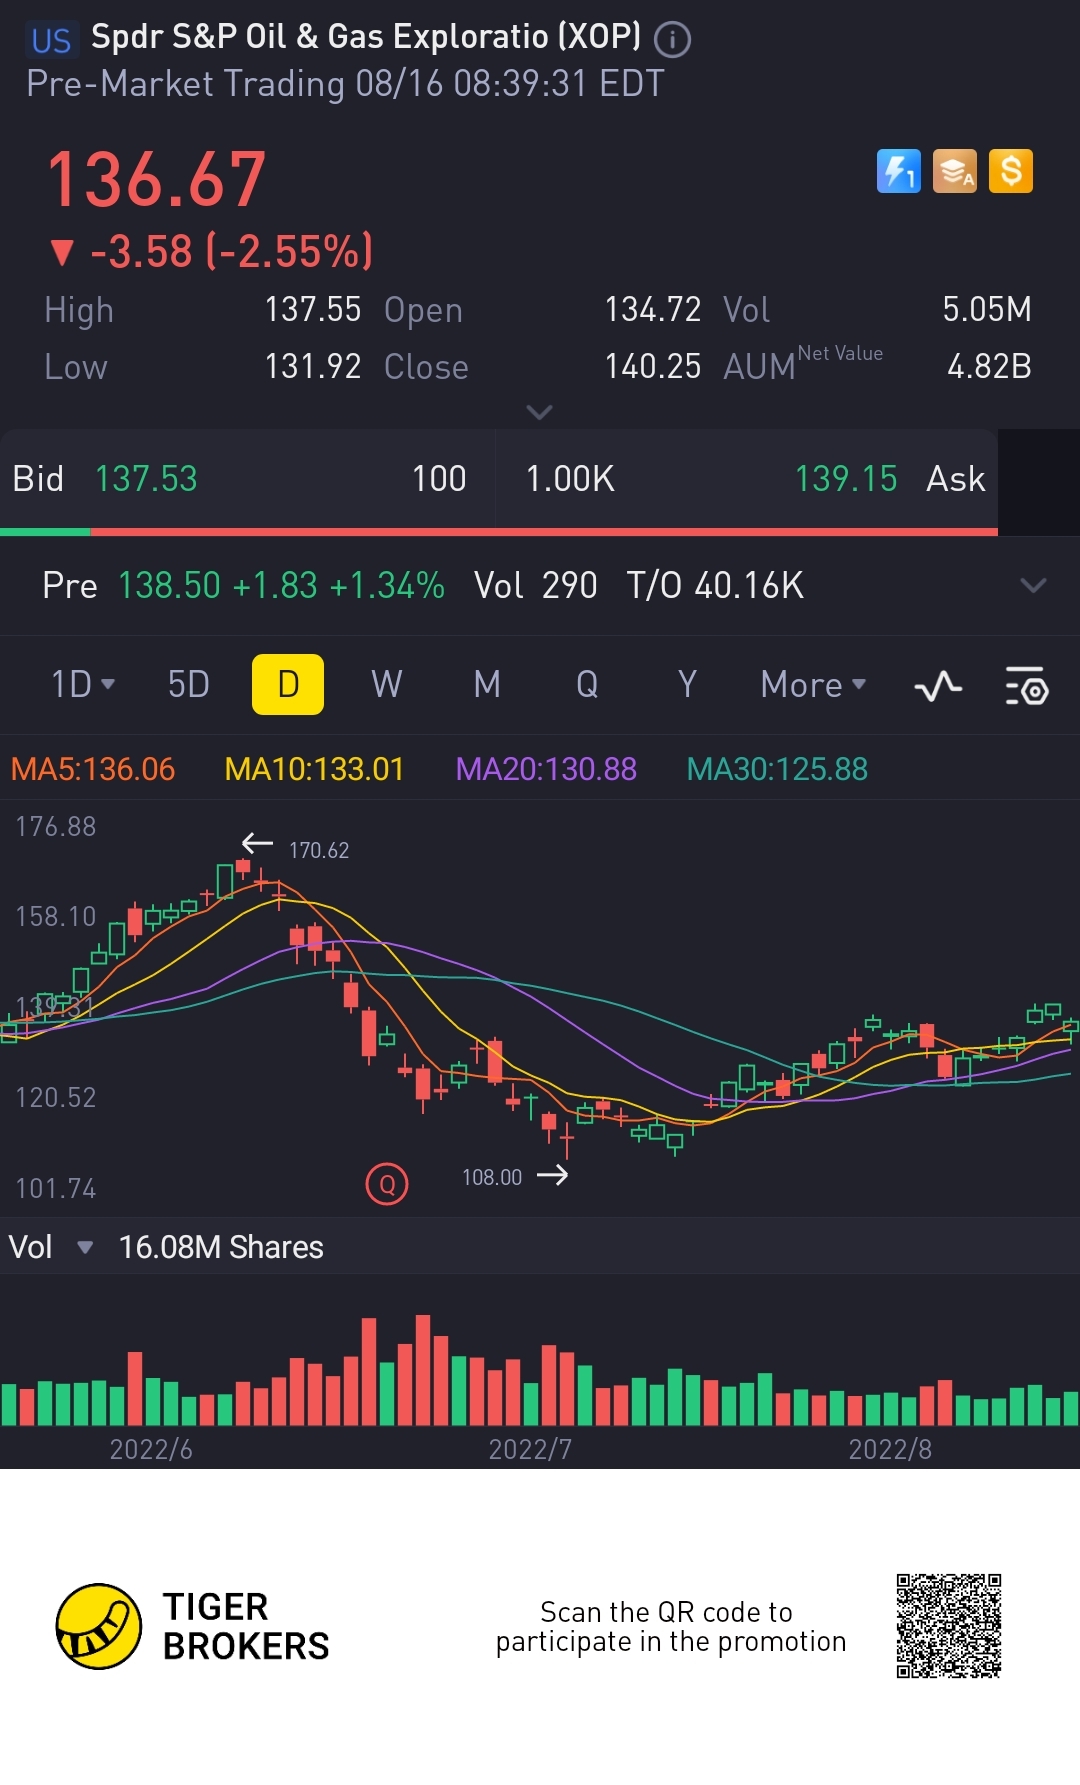The height and width of the screenshot is (1785, 1080).
Task: Tap the orange layered stack badge
Action: (955, 171)
